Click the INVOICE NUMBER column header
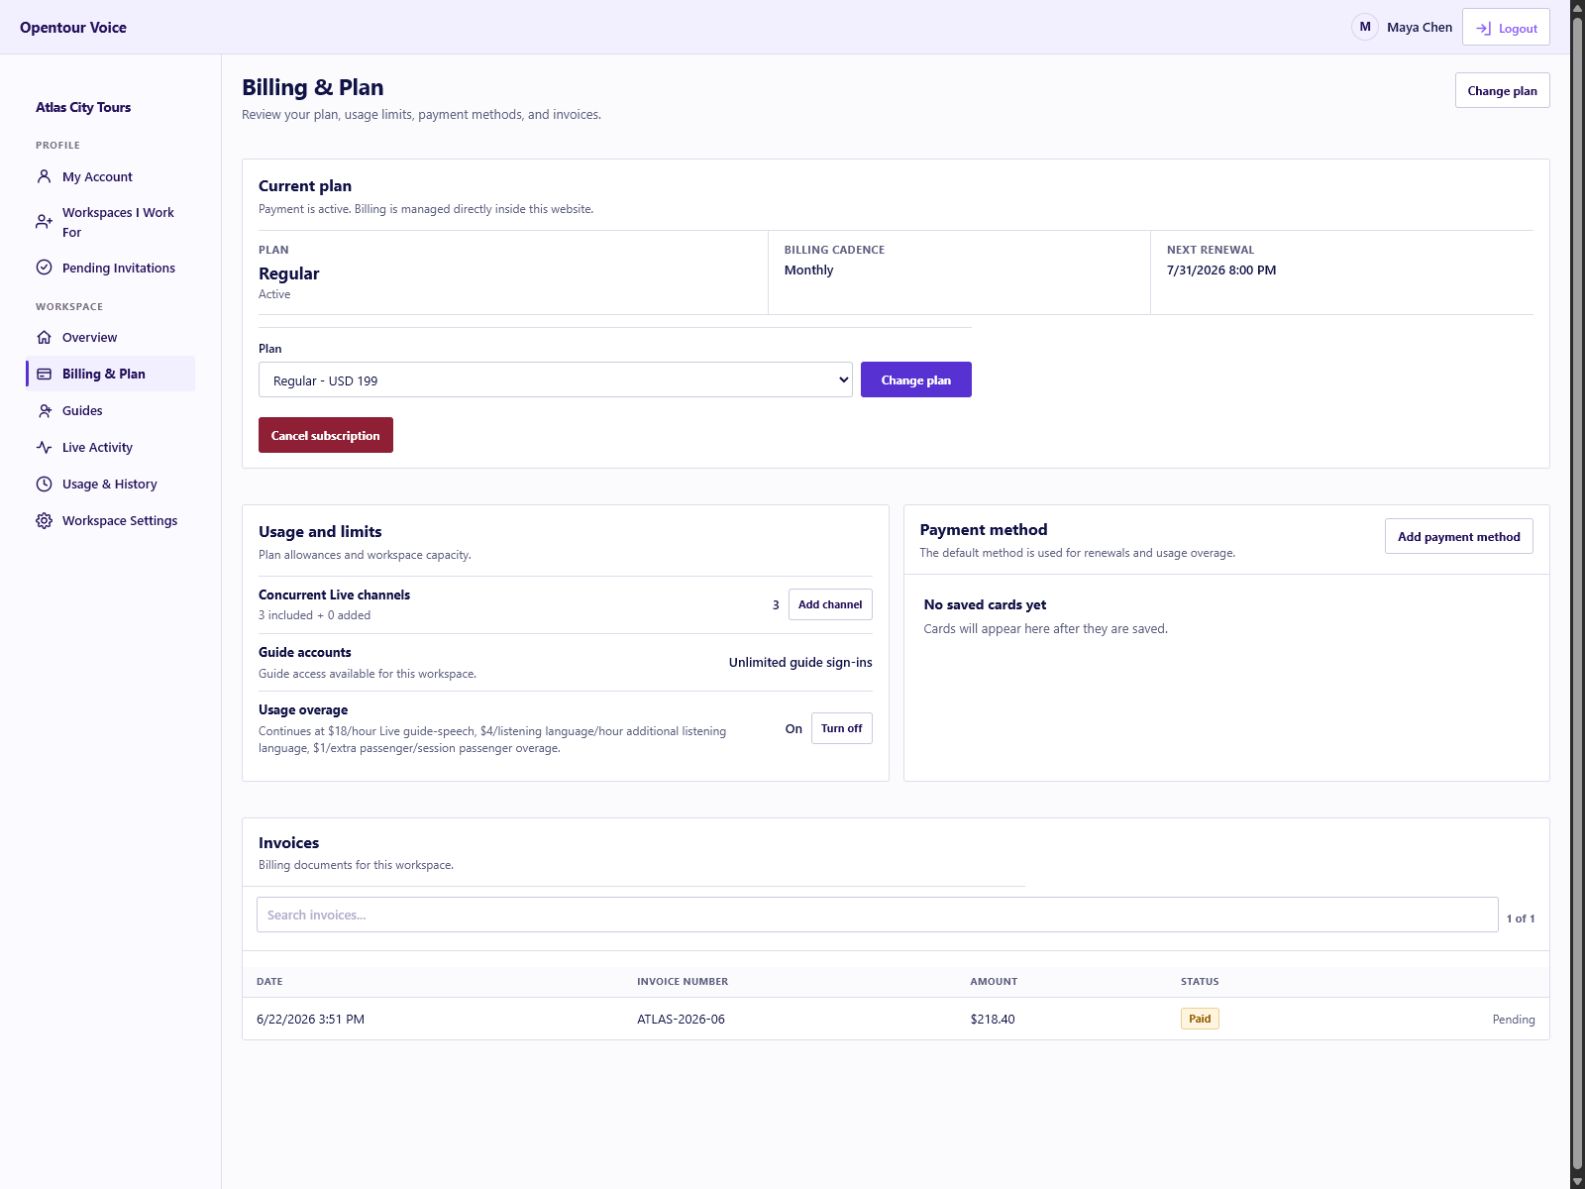This screenshot has width=1585, height=1189. pos(682,982)
